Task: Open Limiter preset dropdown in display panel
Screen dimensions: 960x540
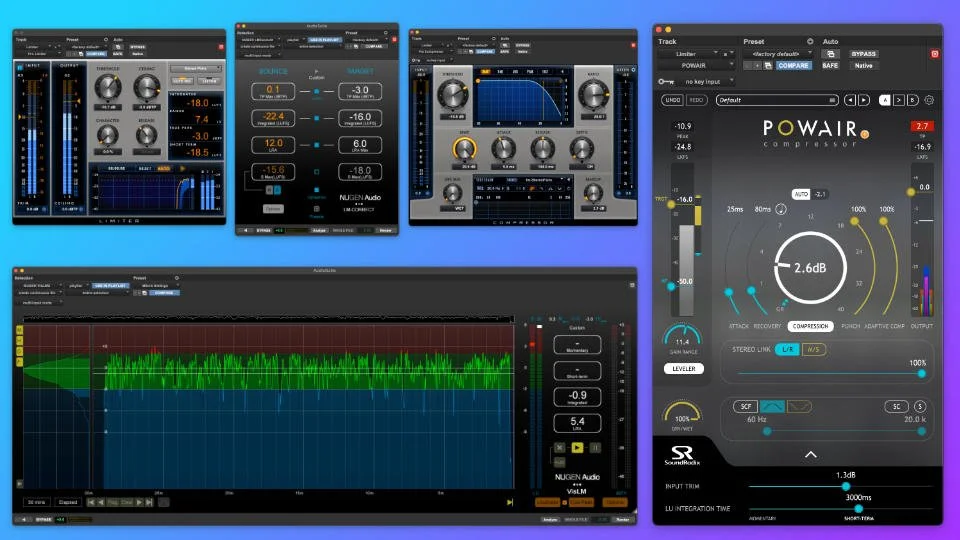Action: pyautogui.click(x=196, y=69)
